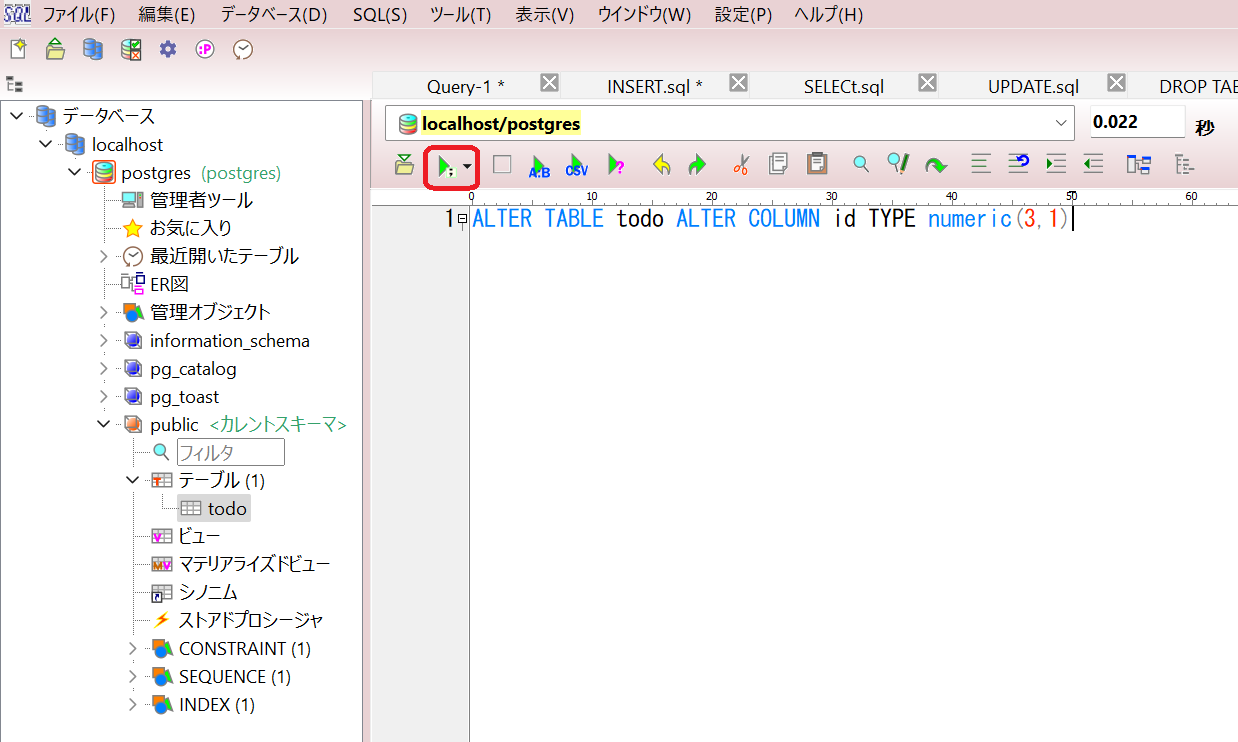Click the CSV export icon

click(x=576, y=164)
